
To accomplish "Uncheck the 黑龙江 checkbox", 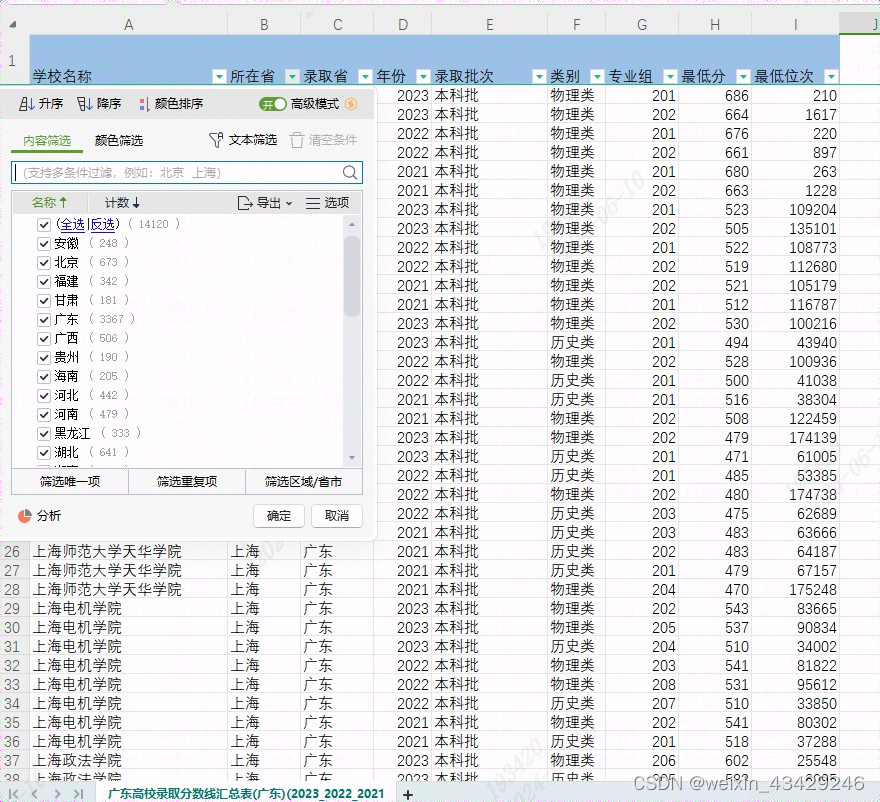I will 44,434.
